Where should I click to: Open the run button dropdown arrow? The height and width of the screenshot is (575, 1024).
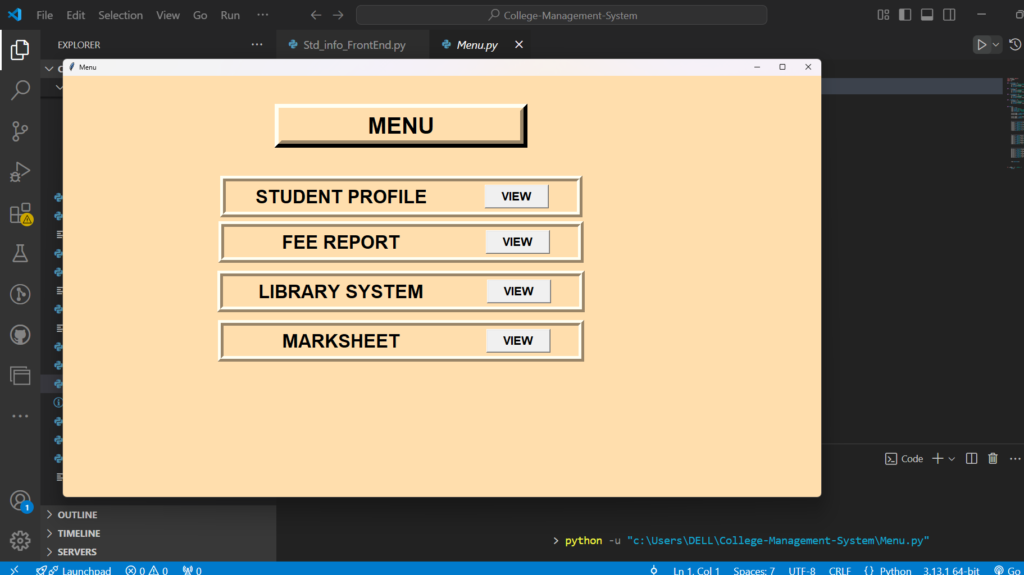tap(995, 44)
